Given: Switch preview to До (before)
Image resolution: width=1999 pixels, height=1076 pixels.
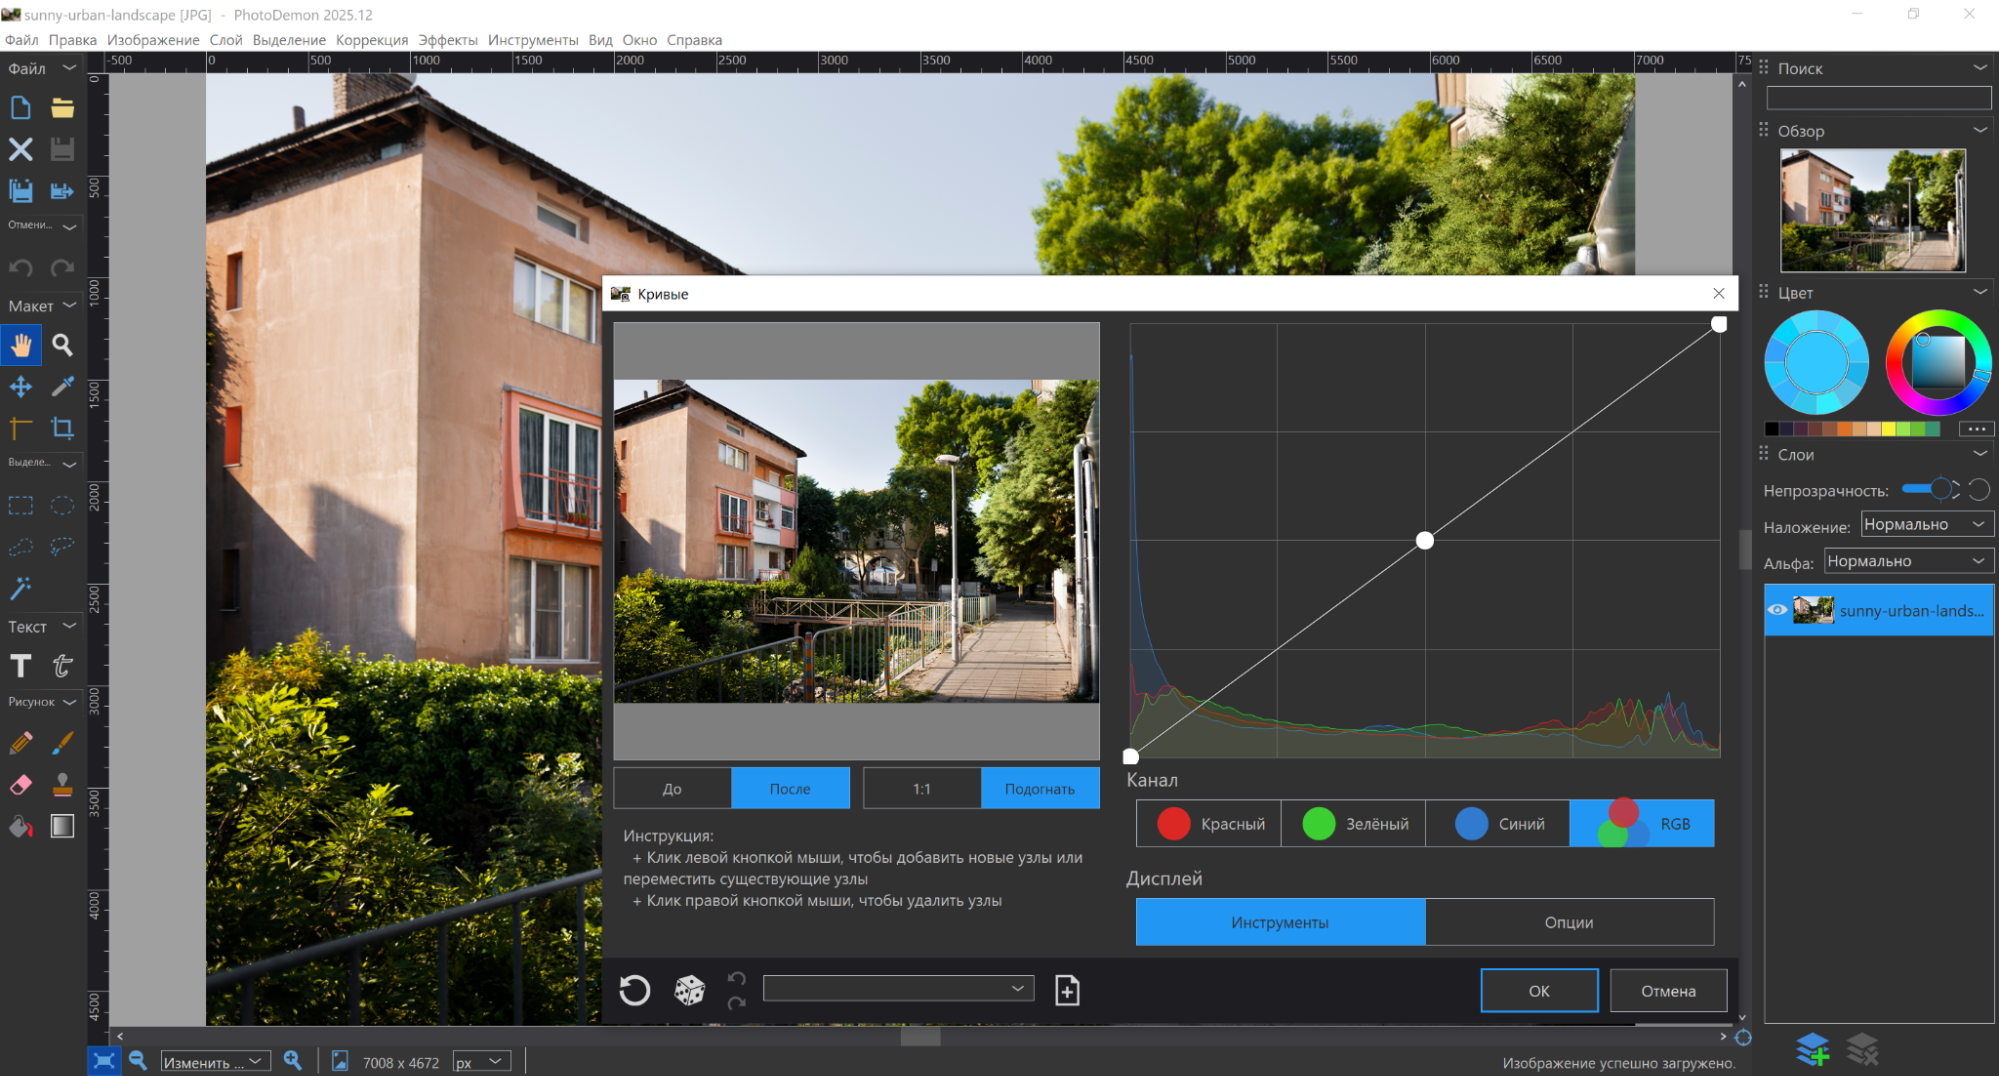Looking at the screenshot, I should pyautogui.click(x=672, y=788).
